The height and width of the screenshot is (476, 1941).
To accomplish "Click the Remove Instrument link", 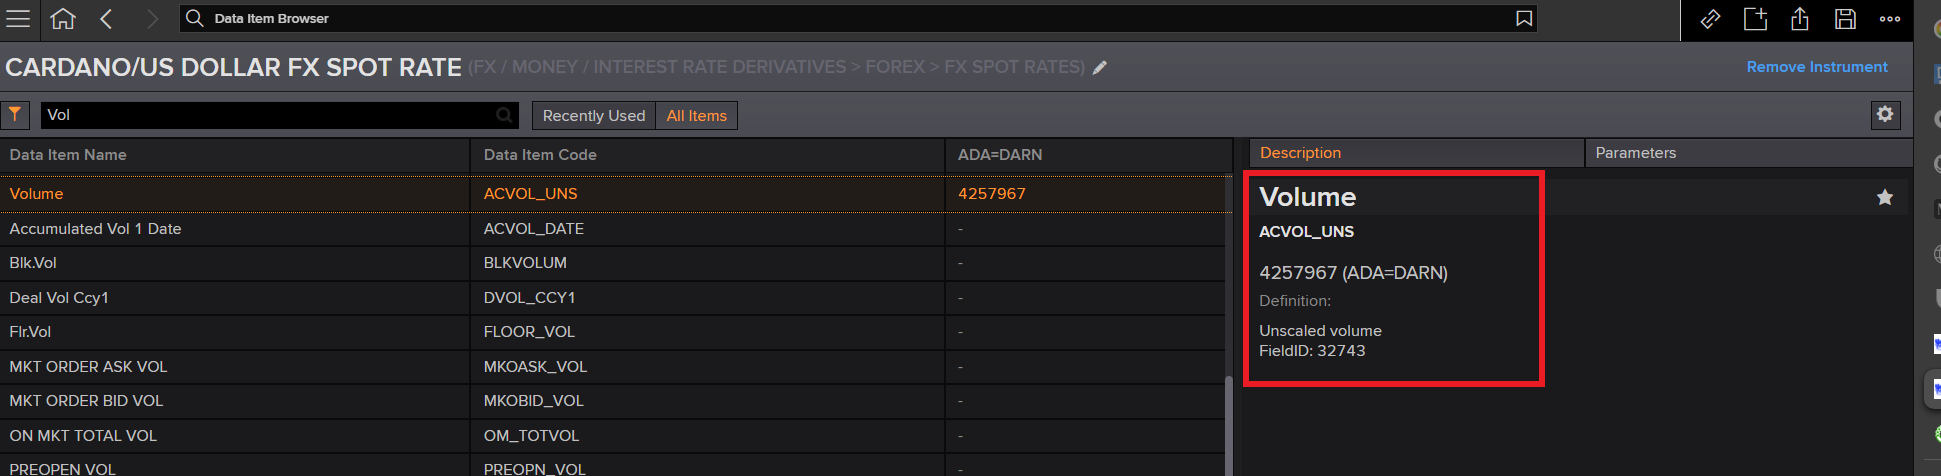I will coord(1817,67).
